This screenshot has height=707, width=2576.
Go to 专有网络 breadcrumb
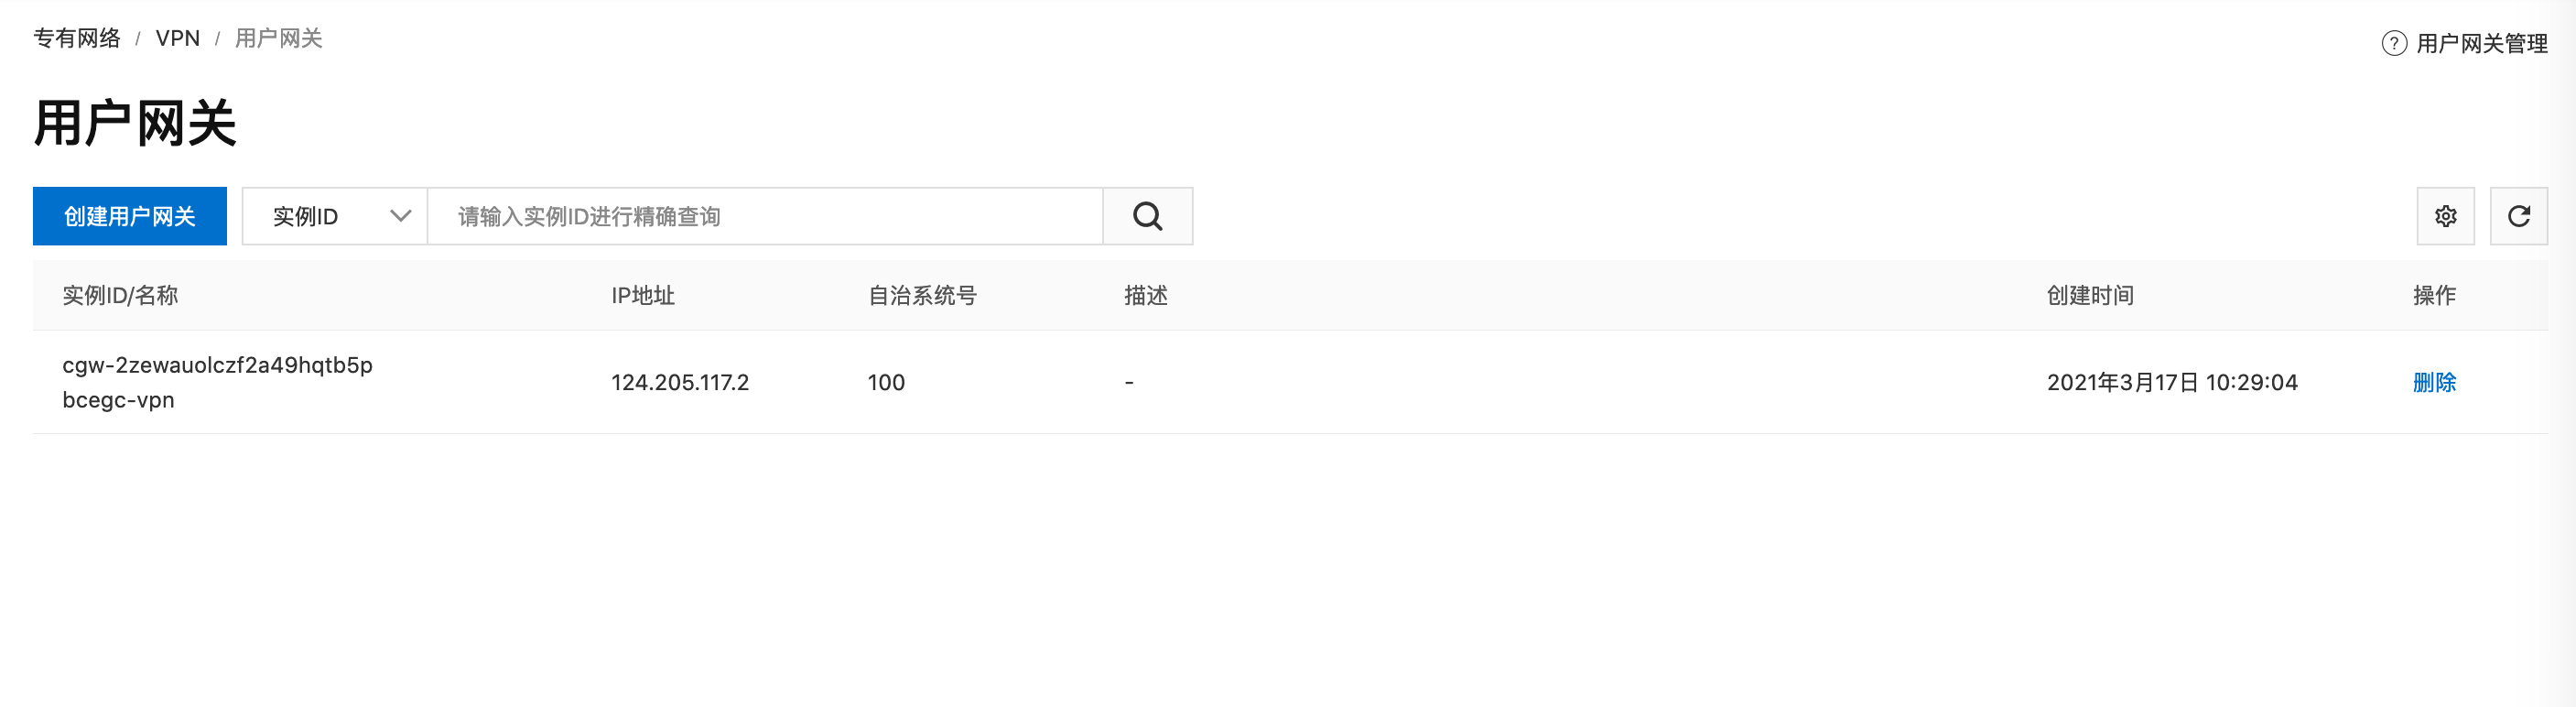pos(77,38)
